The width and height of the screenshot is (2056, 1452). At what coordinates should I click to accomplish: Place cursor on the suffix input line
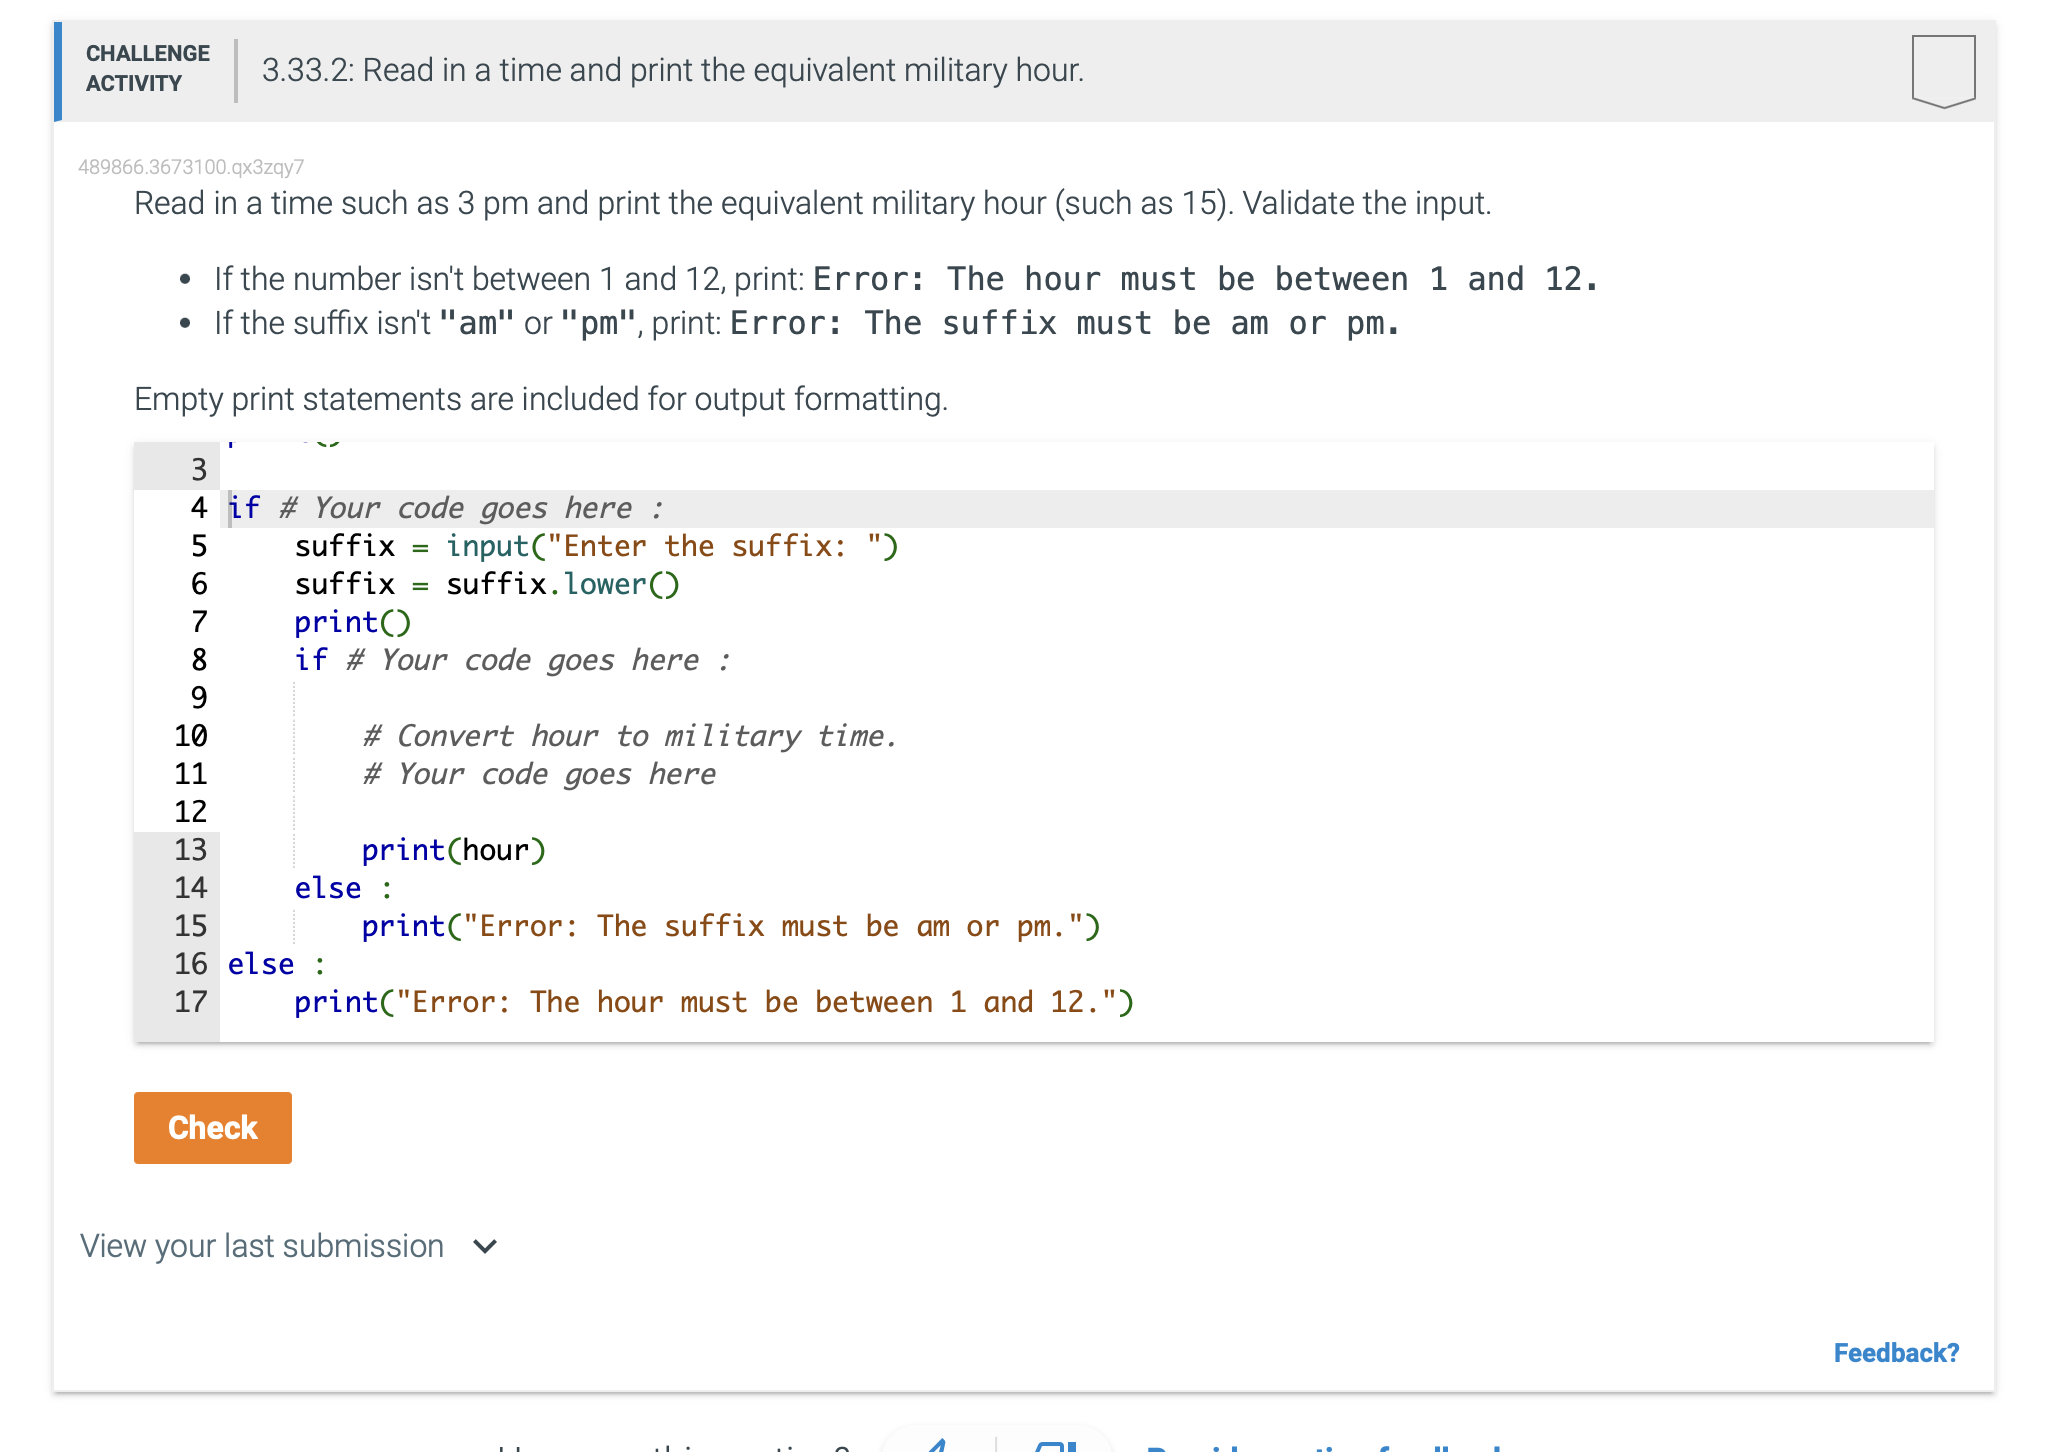(x=596, y=546)
